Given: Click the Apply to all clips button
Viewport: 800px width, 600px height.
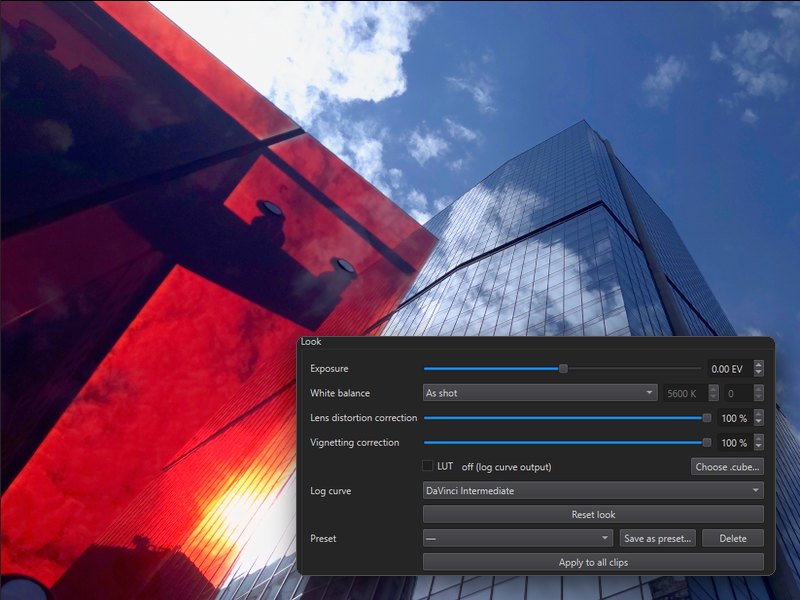Looking at the screenshot, I should tap(593, 562).
